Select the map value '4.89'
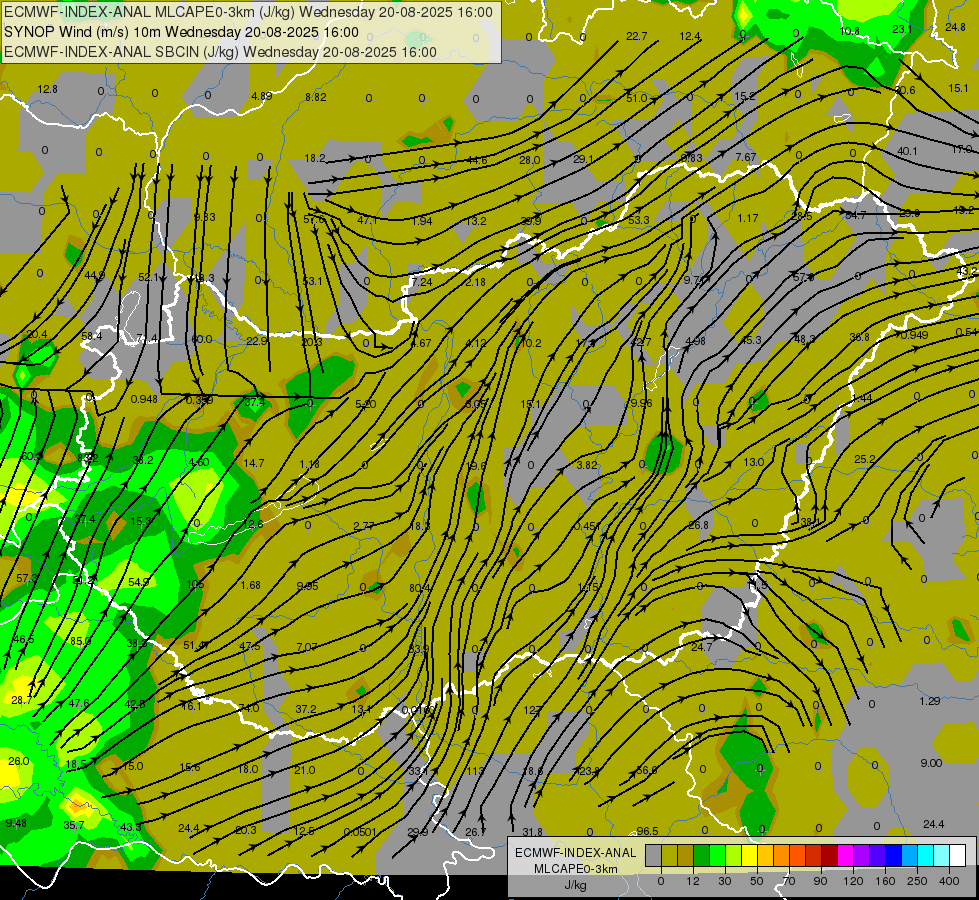The height and width of the screenshot is (900, 979). pos(262,96)
